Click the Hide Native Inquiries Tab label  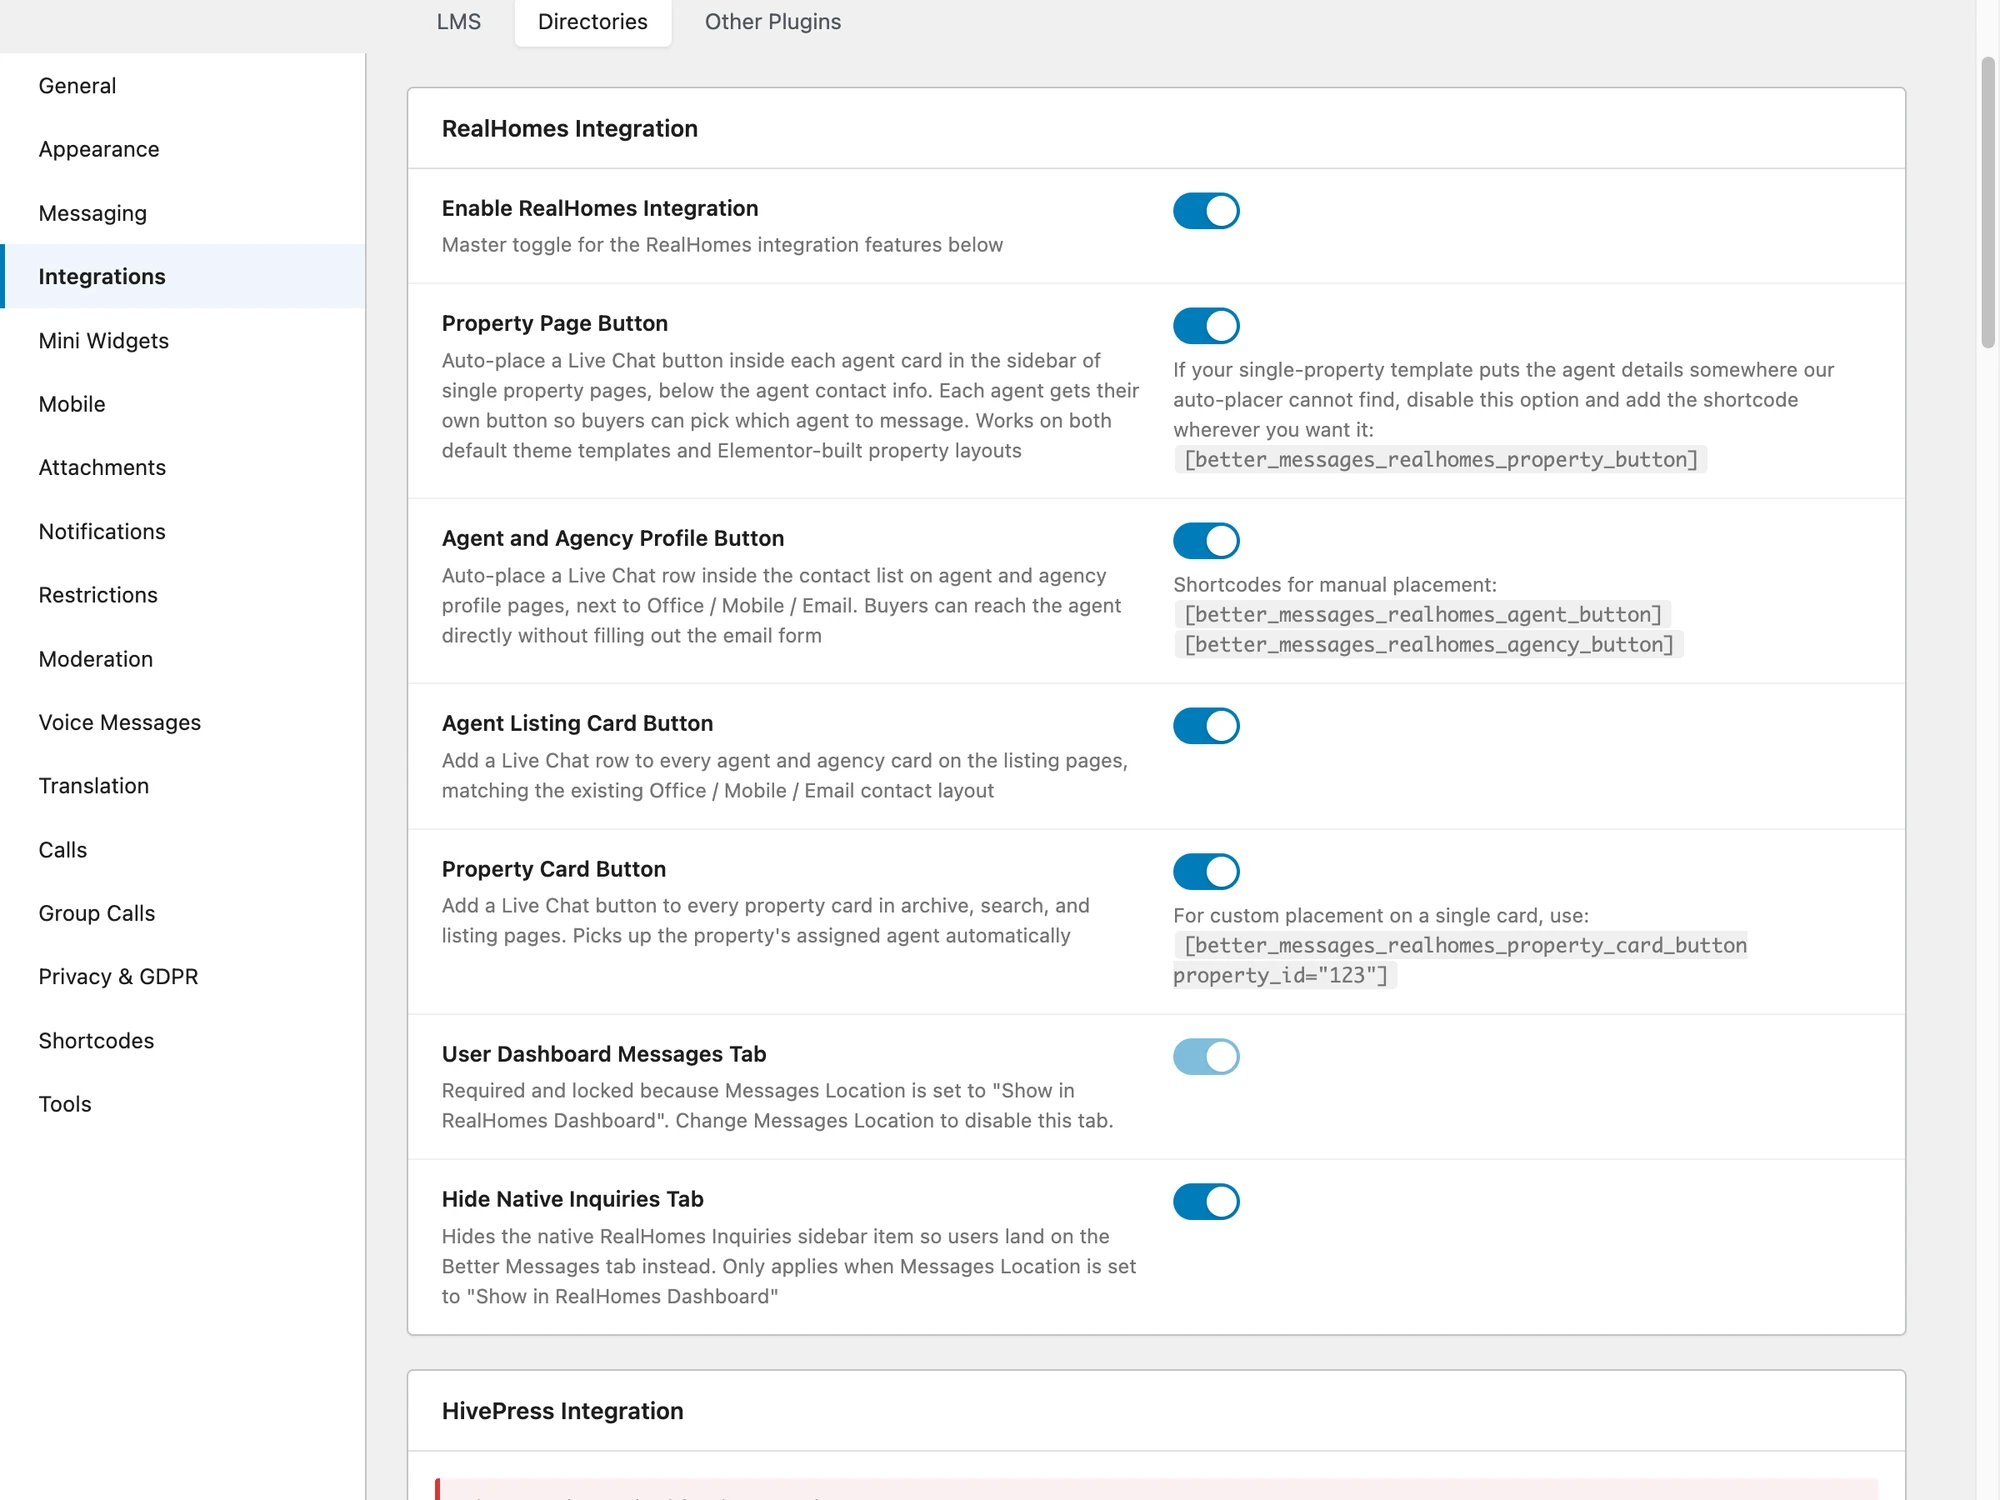(573, 1200)
